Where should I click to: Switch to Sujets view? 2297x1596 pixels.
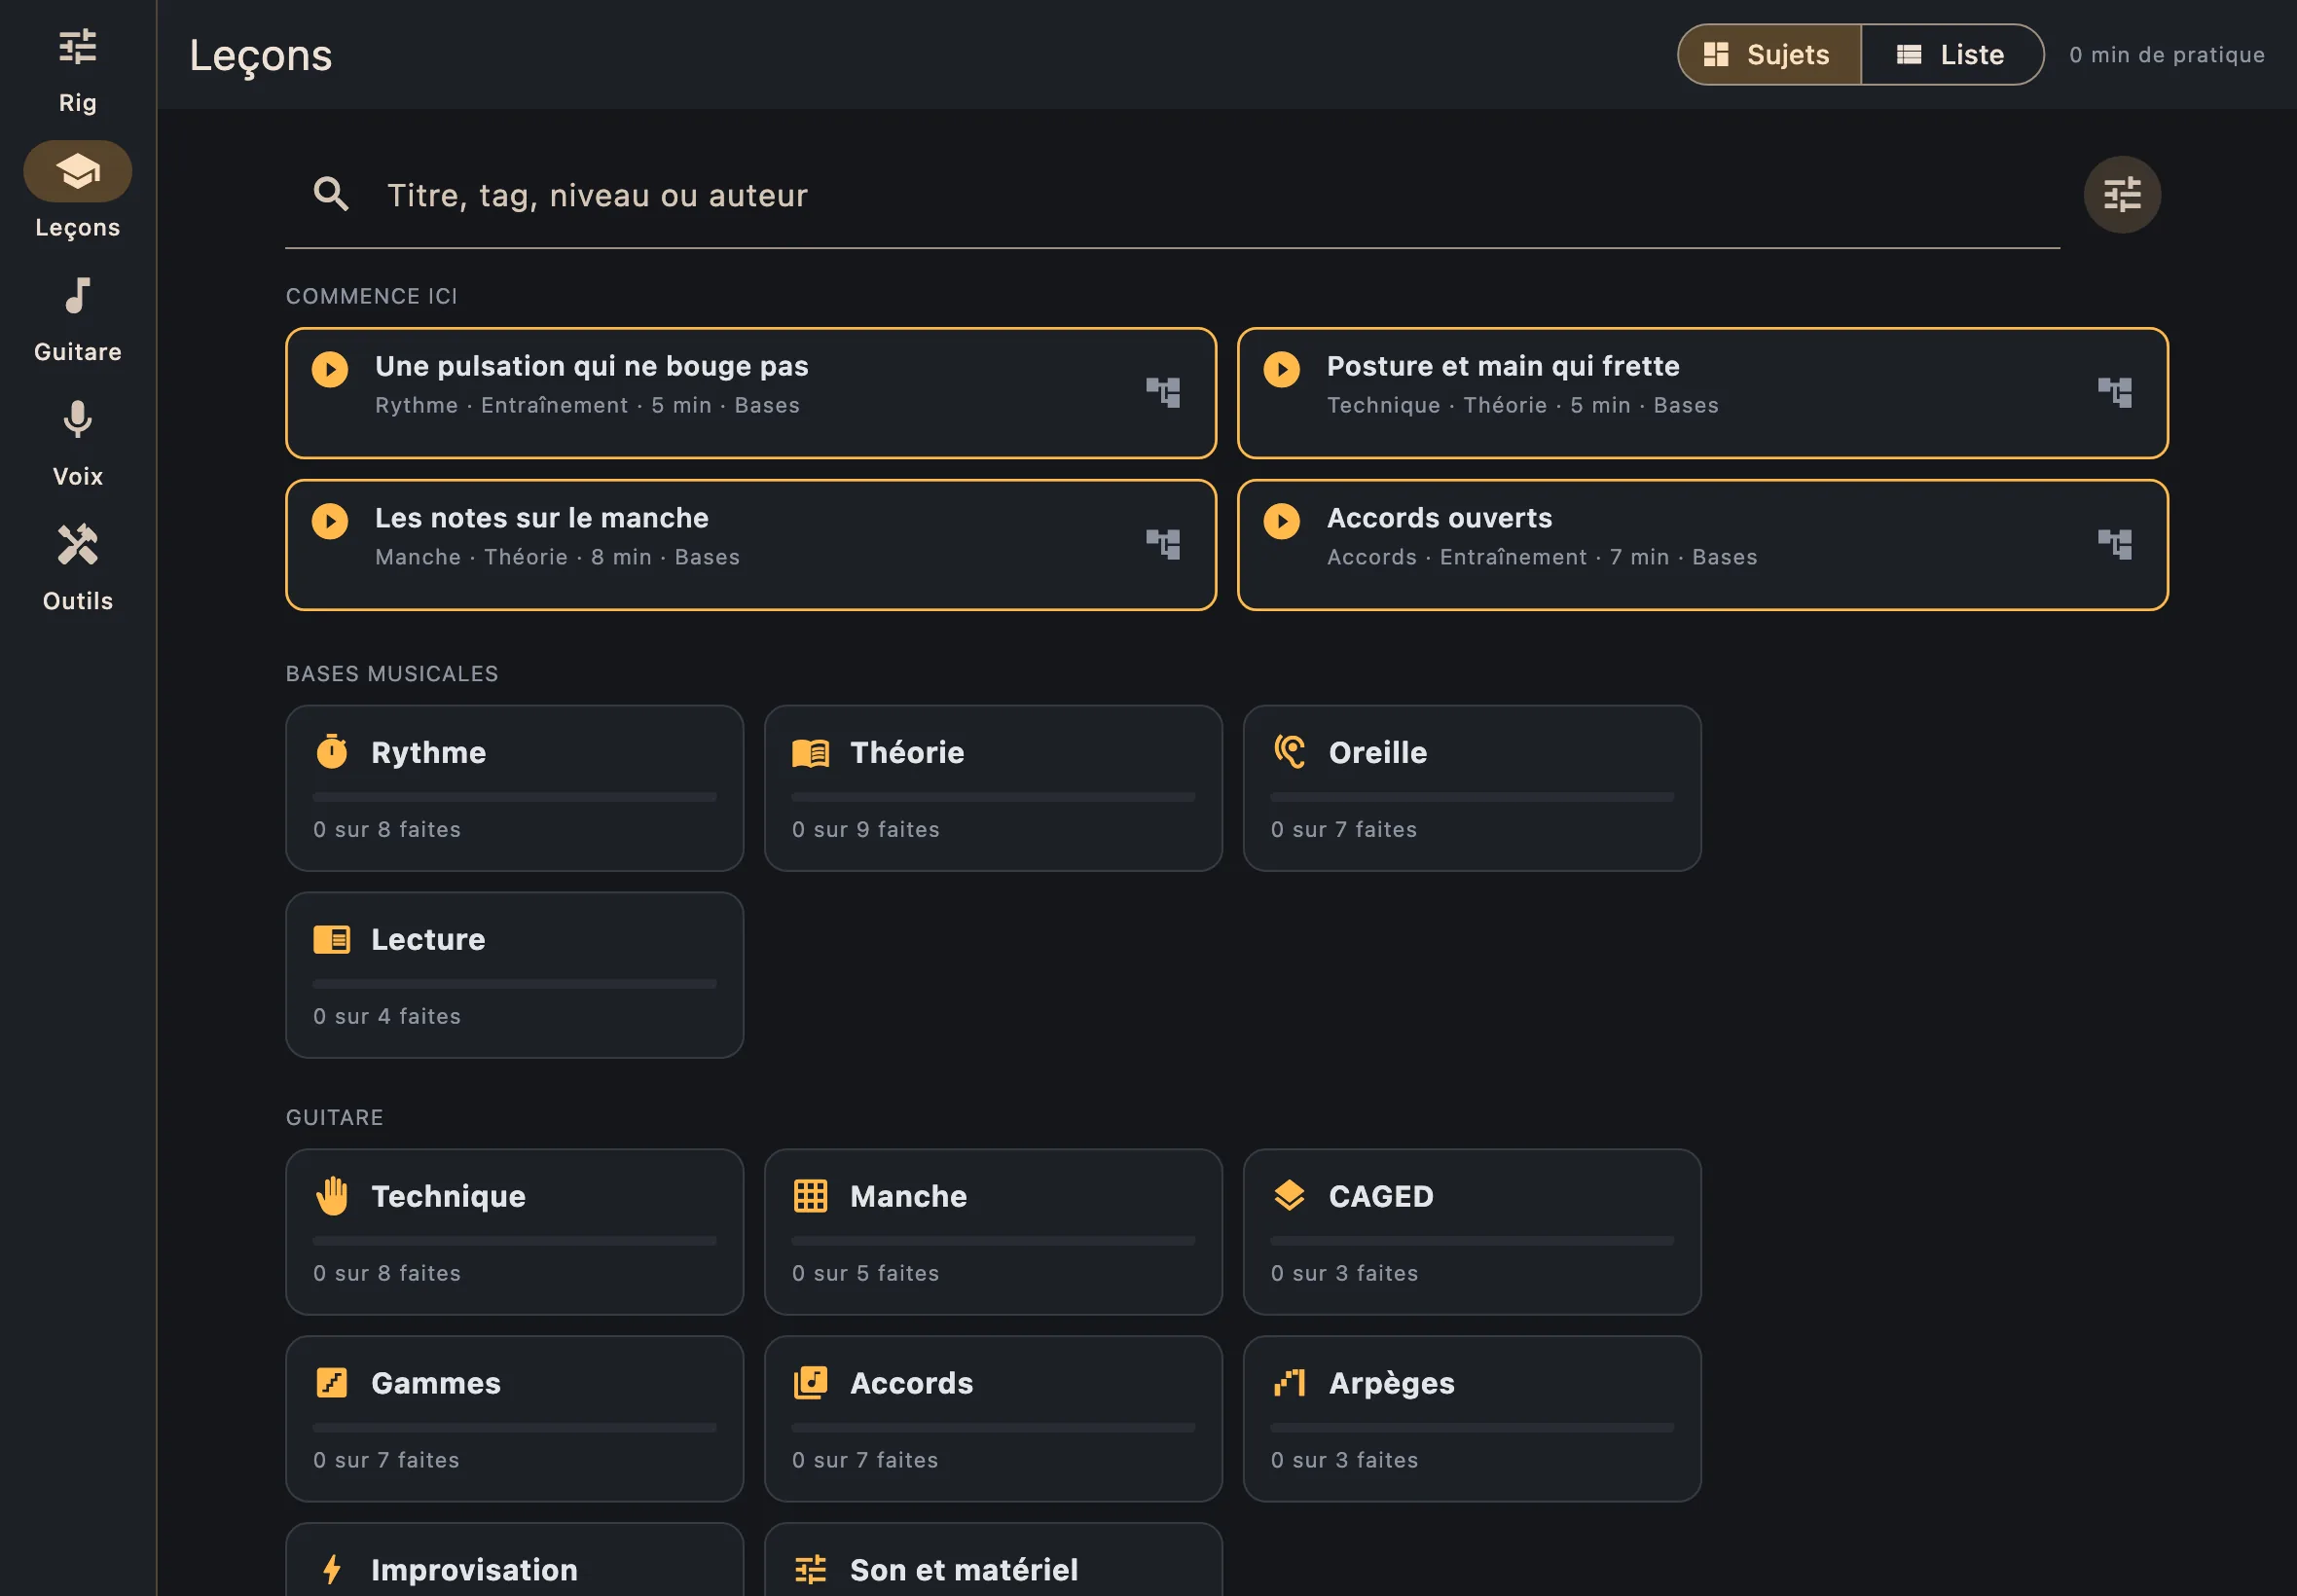coord(1768,54)
